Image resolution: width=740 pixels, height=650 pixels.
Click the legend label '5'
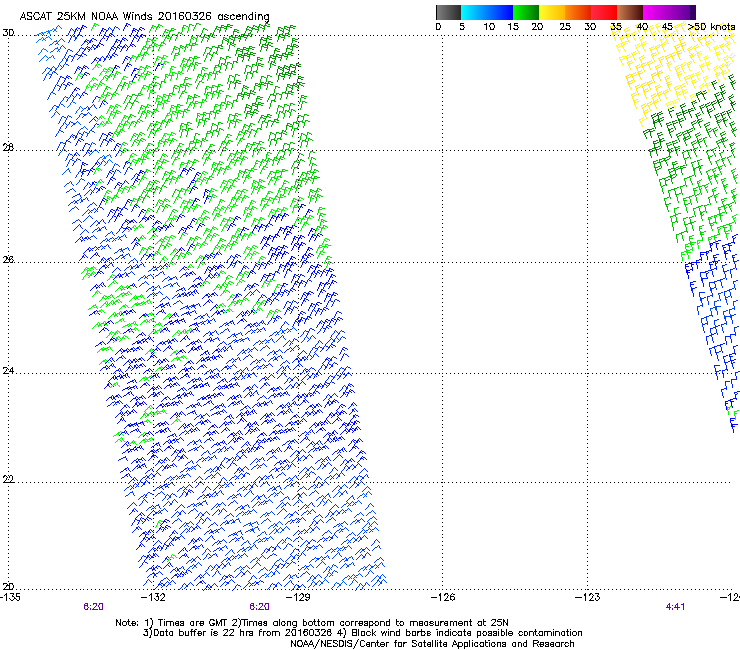[x=462, y=27]
